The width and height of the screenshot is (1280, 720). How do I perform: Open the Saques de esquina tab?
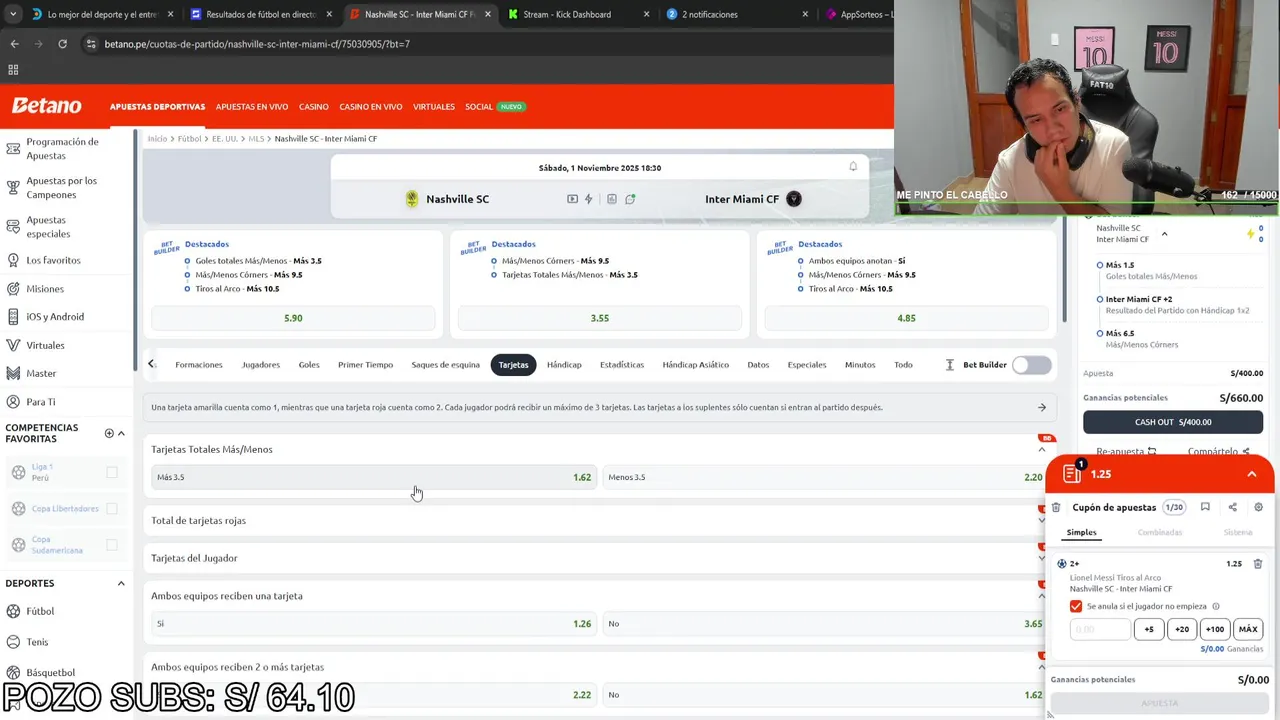pyautogui.click(x=446, y=365)
